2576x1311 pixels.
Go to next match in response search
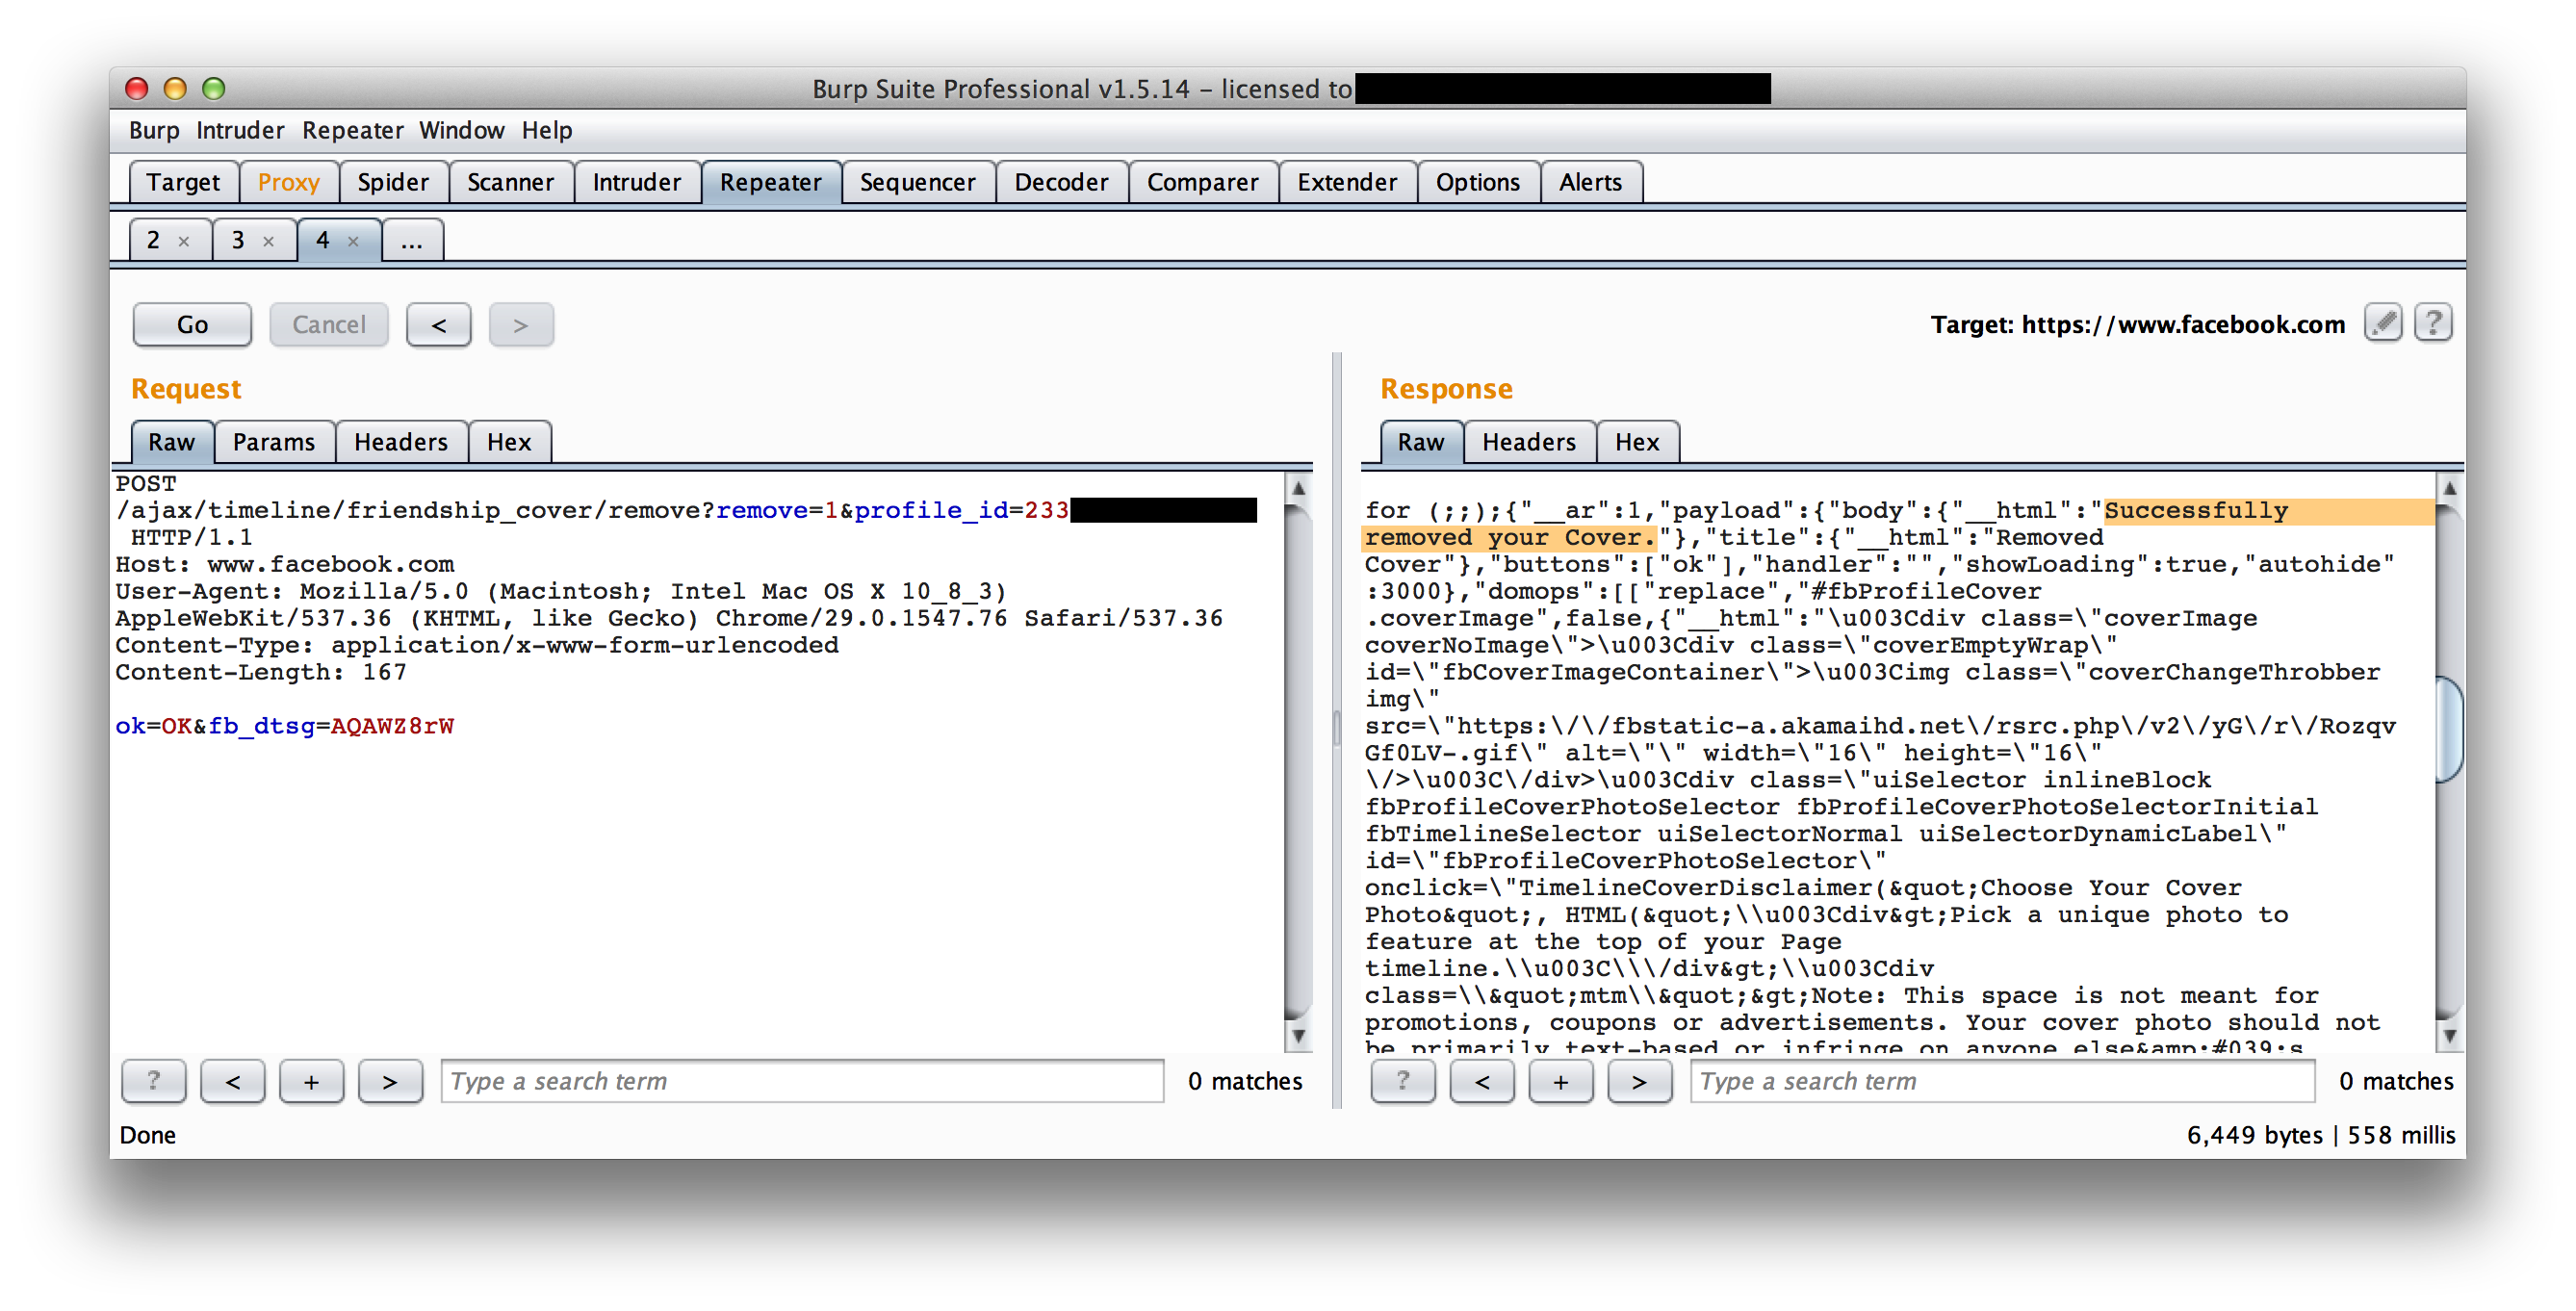point(1640,1081)
